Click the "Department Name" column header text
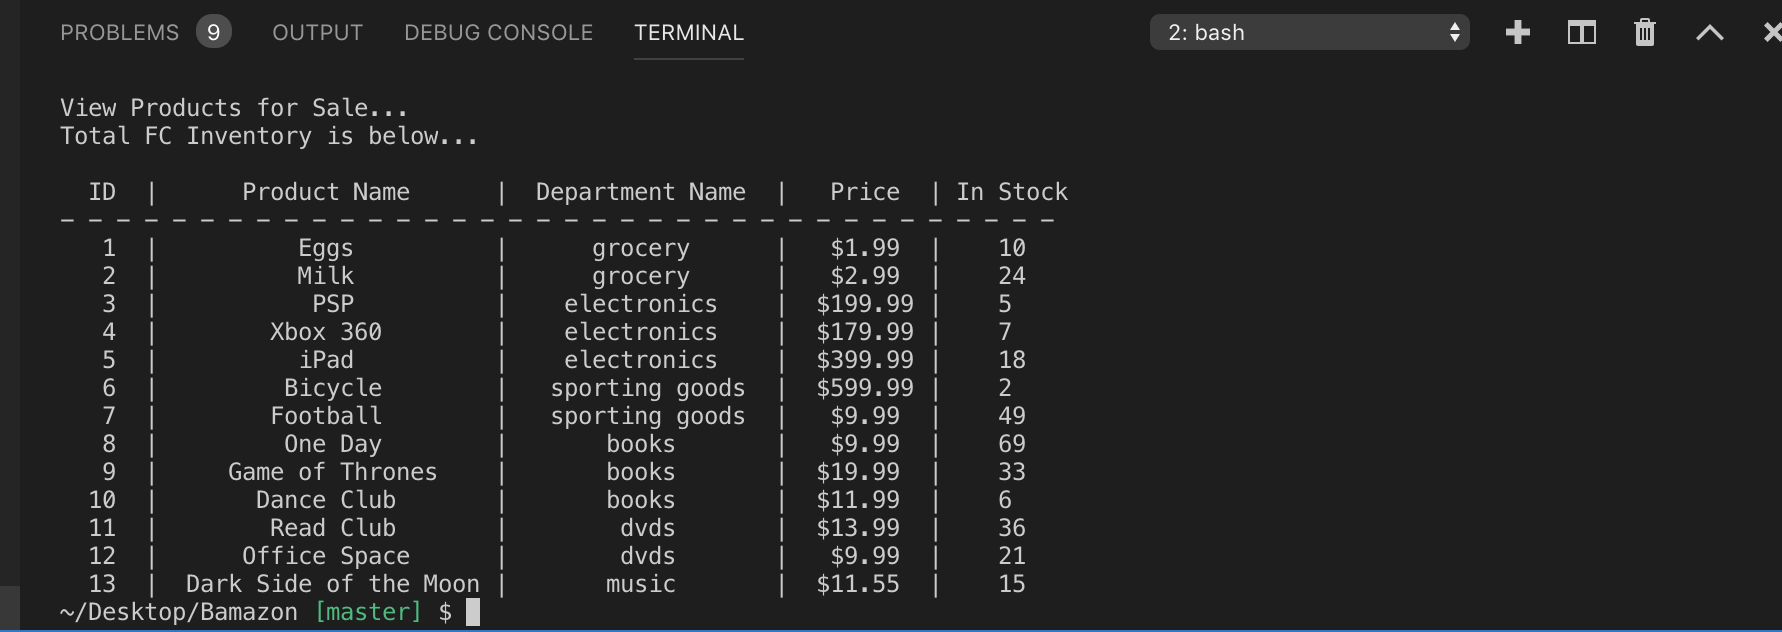The height and width of the screenshot is (632, 1782). click(640, 192)
